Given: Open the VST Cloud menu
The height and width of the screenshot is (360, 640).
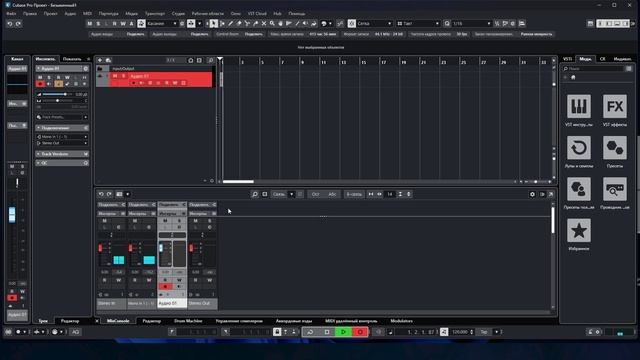Looking at the screenshot, I should 257,13.
